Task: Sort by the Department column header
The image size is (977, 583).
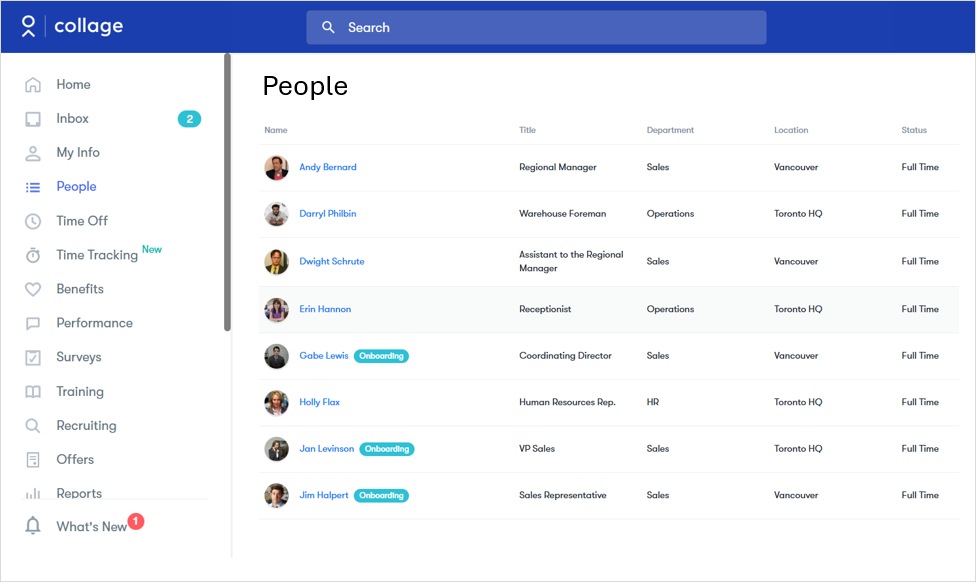Action: 669,130
